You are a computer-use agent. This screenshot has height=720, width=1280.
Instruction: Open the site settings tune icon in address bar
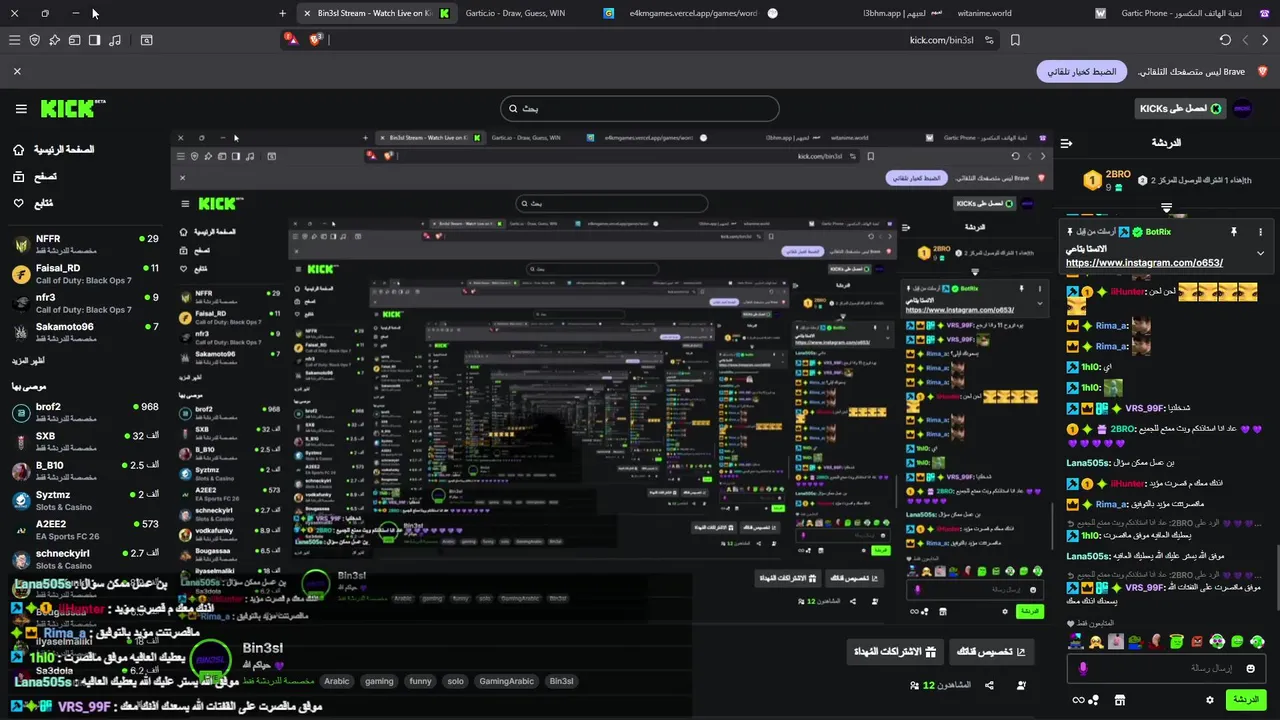click(x=989, y=40)
